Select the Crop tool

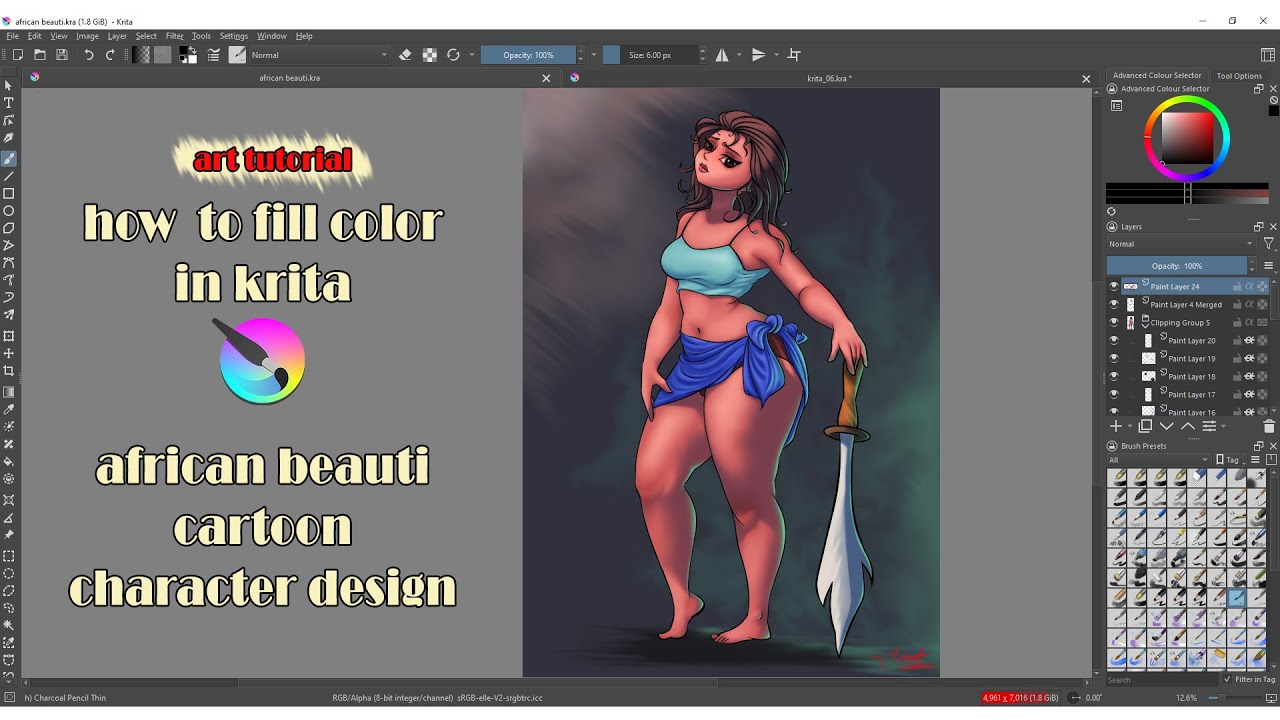[x=9, y=371]
